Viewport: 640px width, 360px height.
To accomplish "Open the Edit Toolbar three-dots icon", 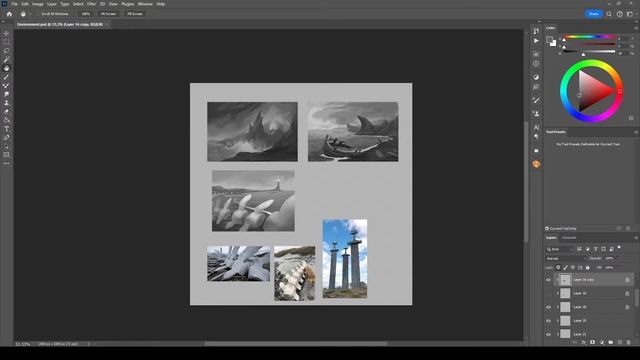I will pos(6,163).
